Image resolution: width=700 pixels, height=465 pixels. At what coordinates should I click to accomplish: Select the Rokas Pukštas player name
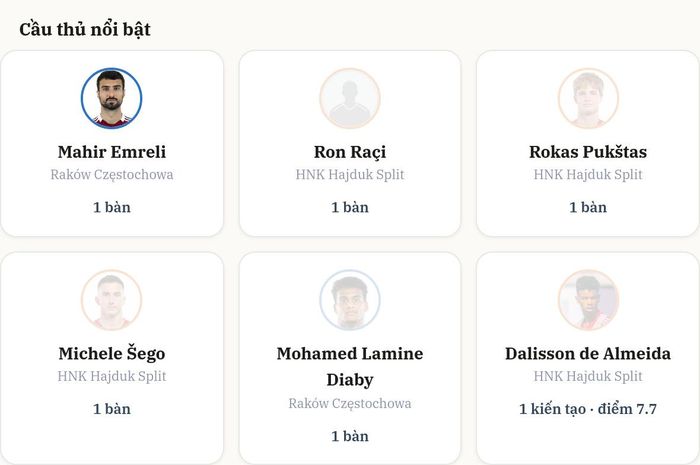pos(588,152)
